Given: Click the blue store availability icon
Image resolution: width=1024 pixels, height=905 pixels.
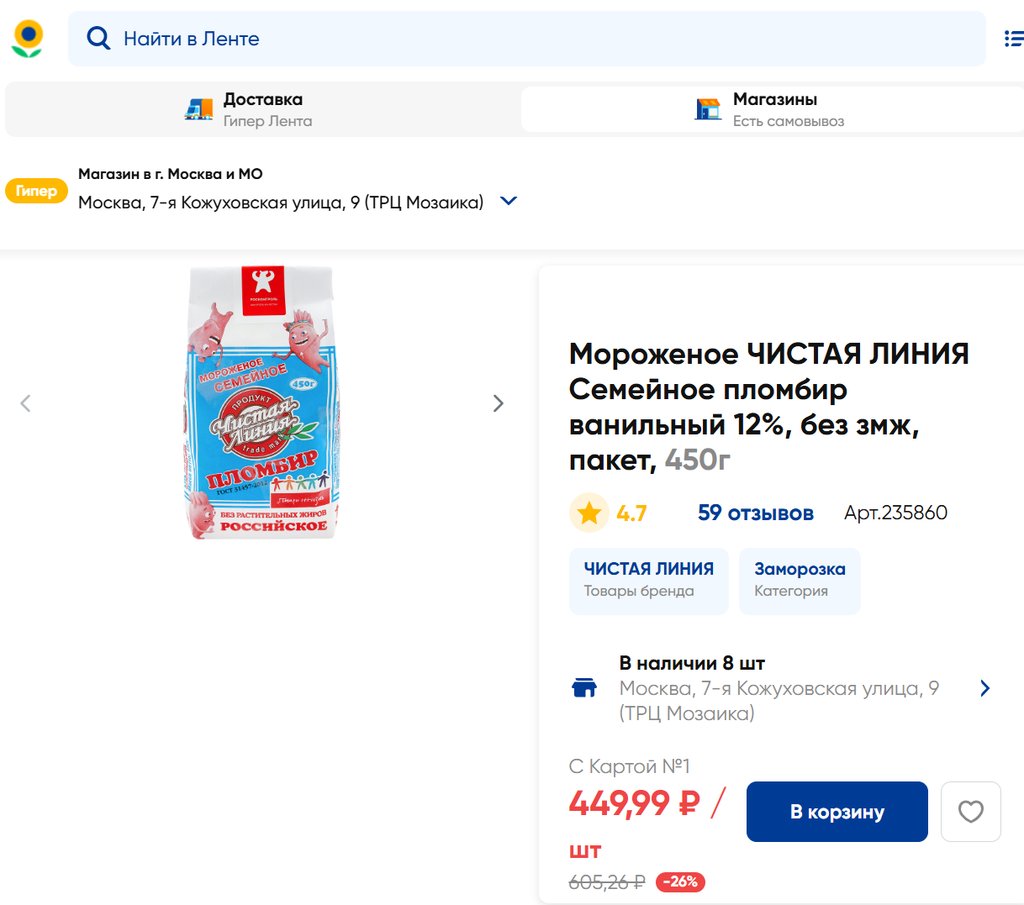Looking at the screenshot, I should click(584, 688).
